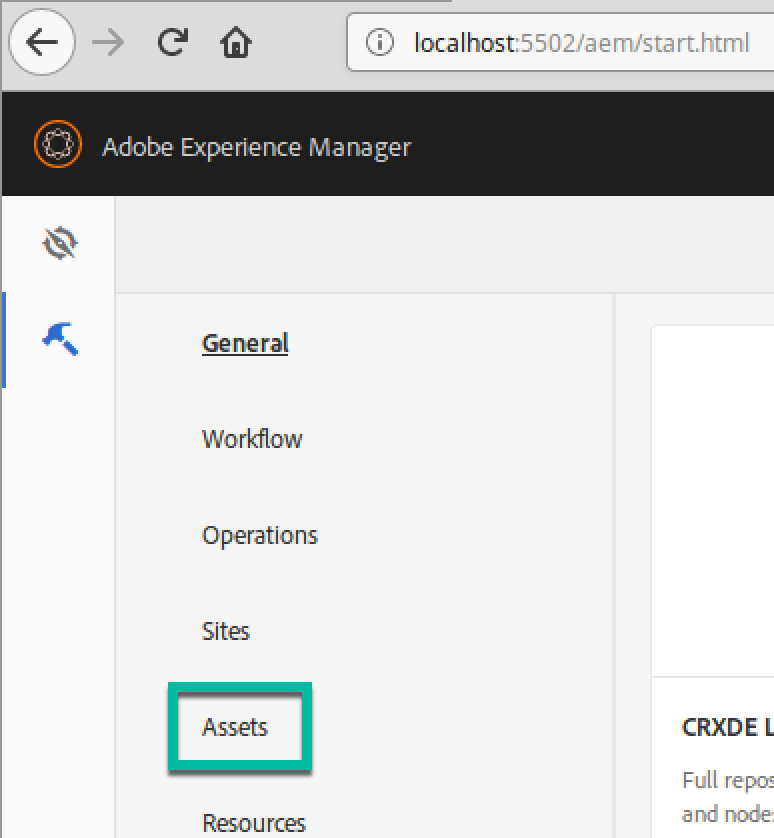Open the CRXDE Lite card title
Screen dimensions: 774x838
pos(727,727)
